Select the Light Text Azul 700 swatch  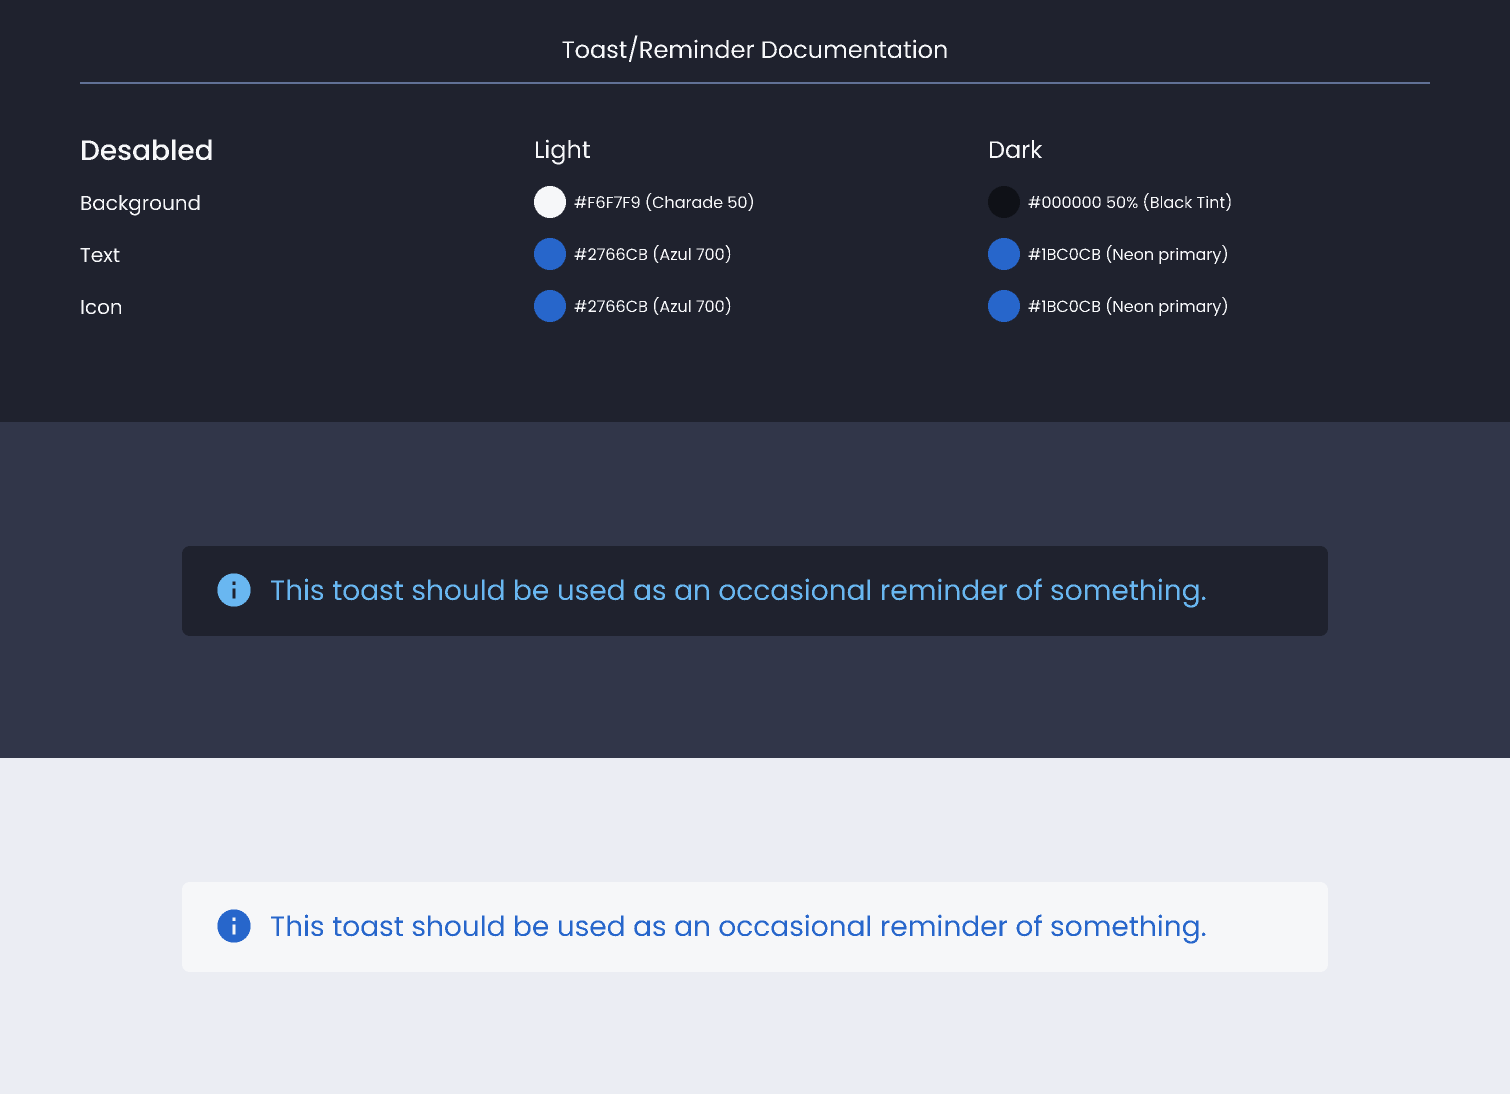pos(550,254)
